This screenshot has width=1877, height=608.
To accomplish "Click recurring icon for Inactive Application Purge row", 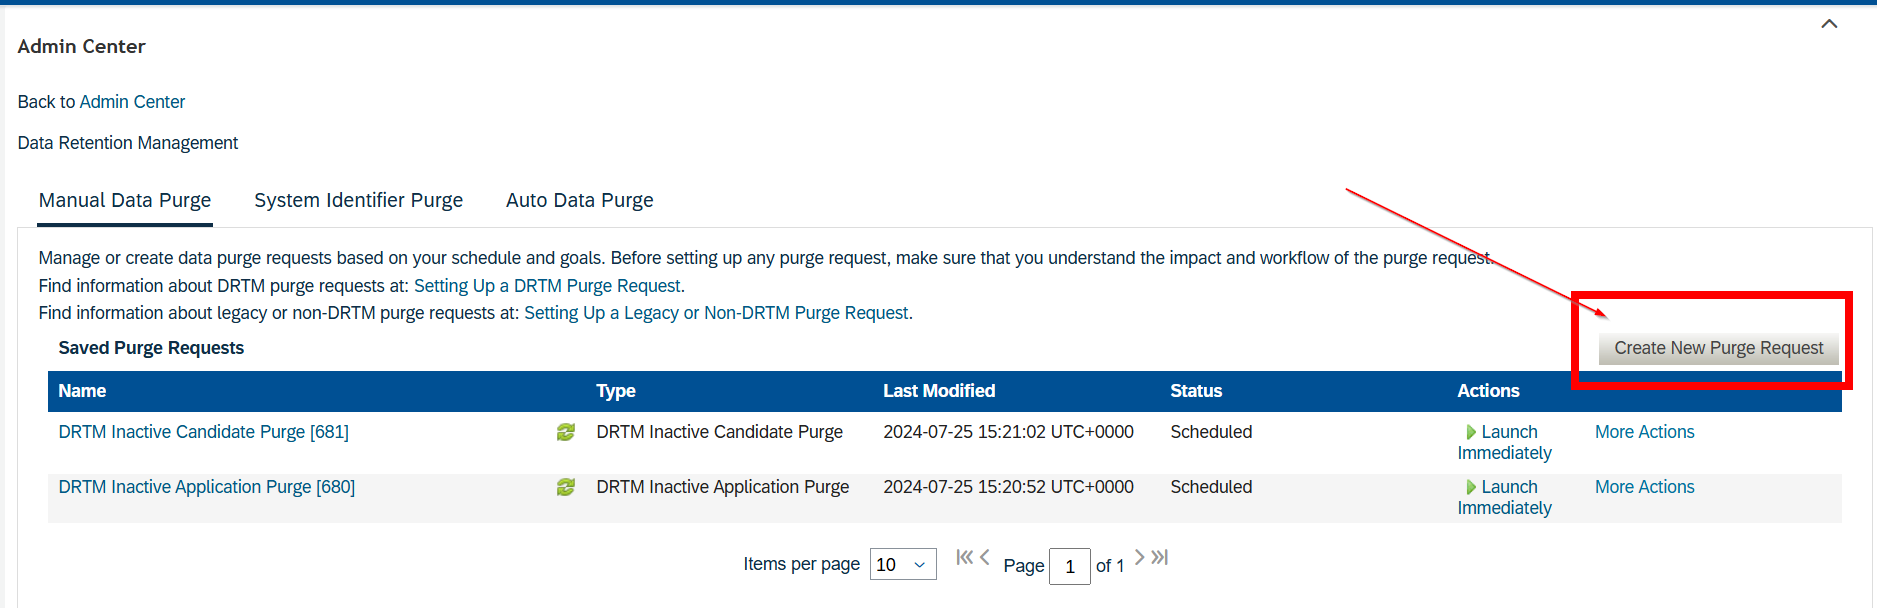I will click(x=566, y=487).
